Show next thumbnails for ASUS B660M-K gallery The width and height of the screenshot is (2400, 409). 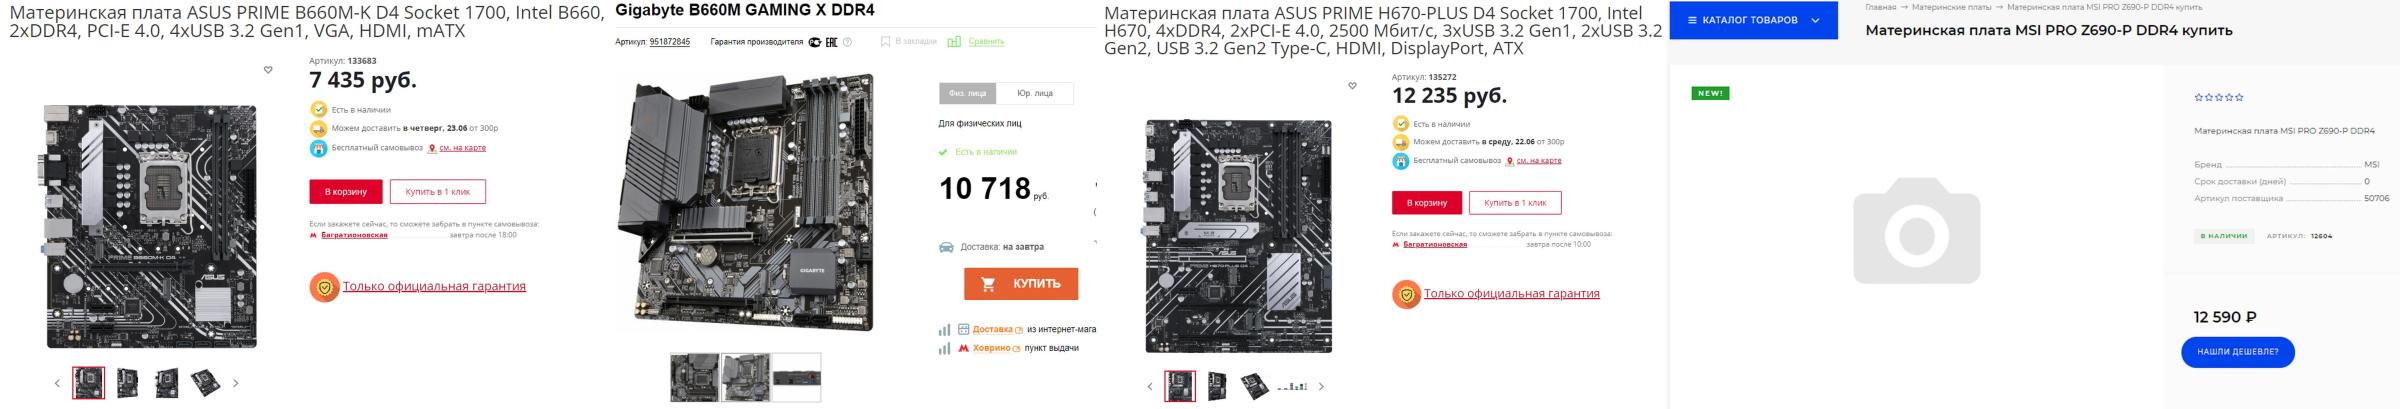point(236,383)
